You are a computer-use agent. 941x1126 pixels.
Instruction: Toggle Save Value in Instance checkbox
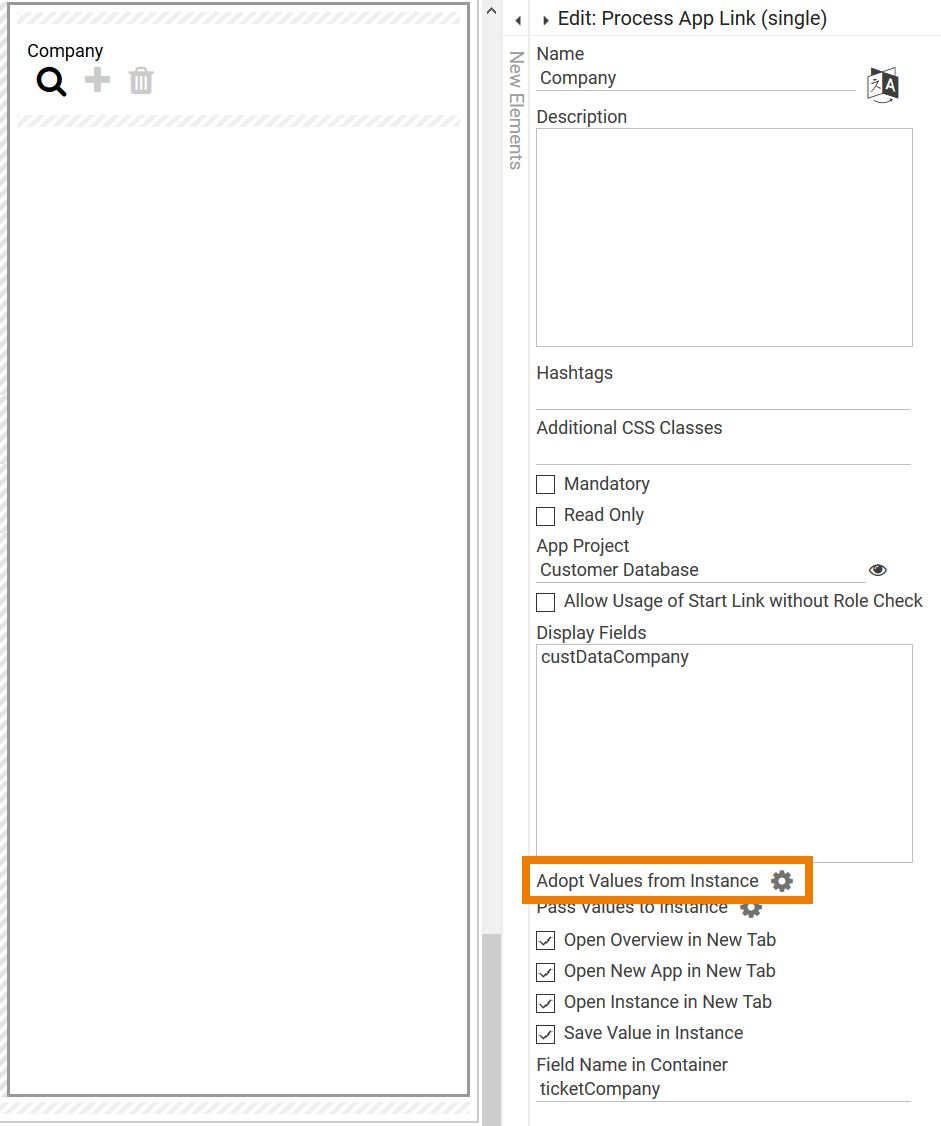click(x=546, y=1034)
